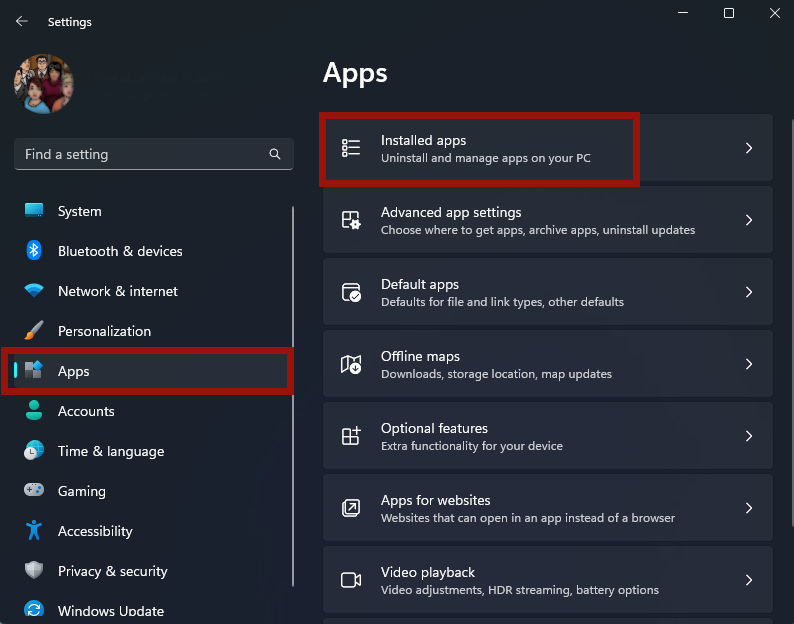The height and width of the screenshot is (624, 794).
Task: Expand Default apps chevron
Action: click(749, 292)
